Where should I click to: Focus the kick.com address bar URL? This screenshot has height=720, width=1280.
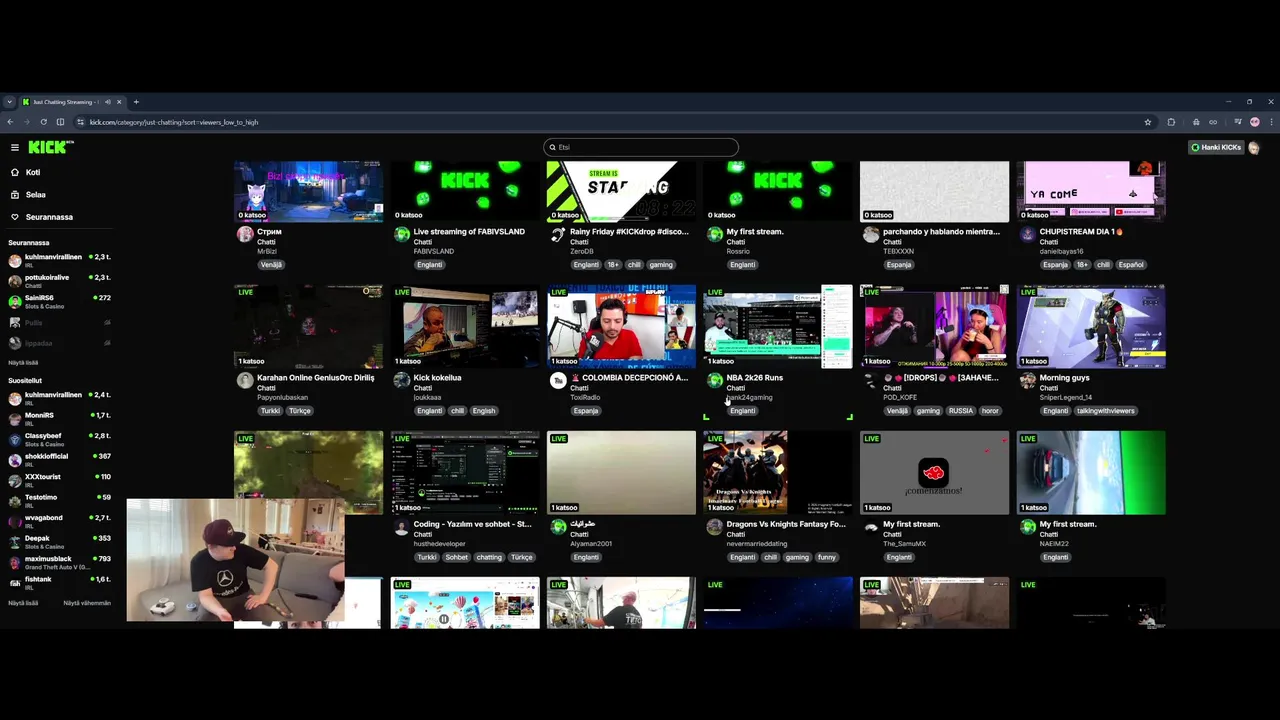[x=174, y=122]
